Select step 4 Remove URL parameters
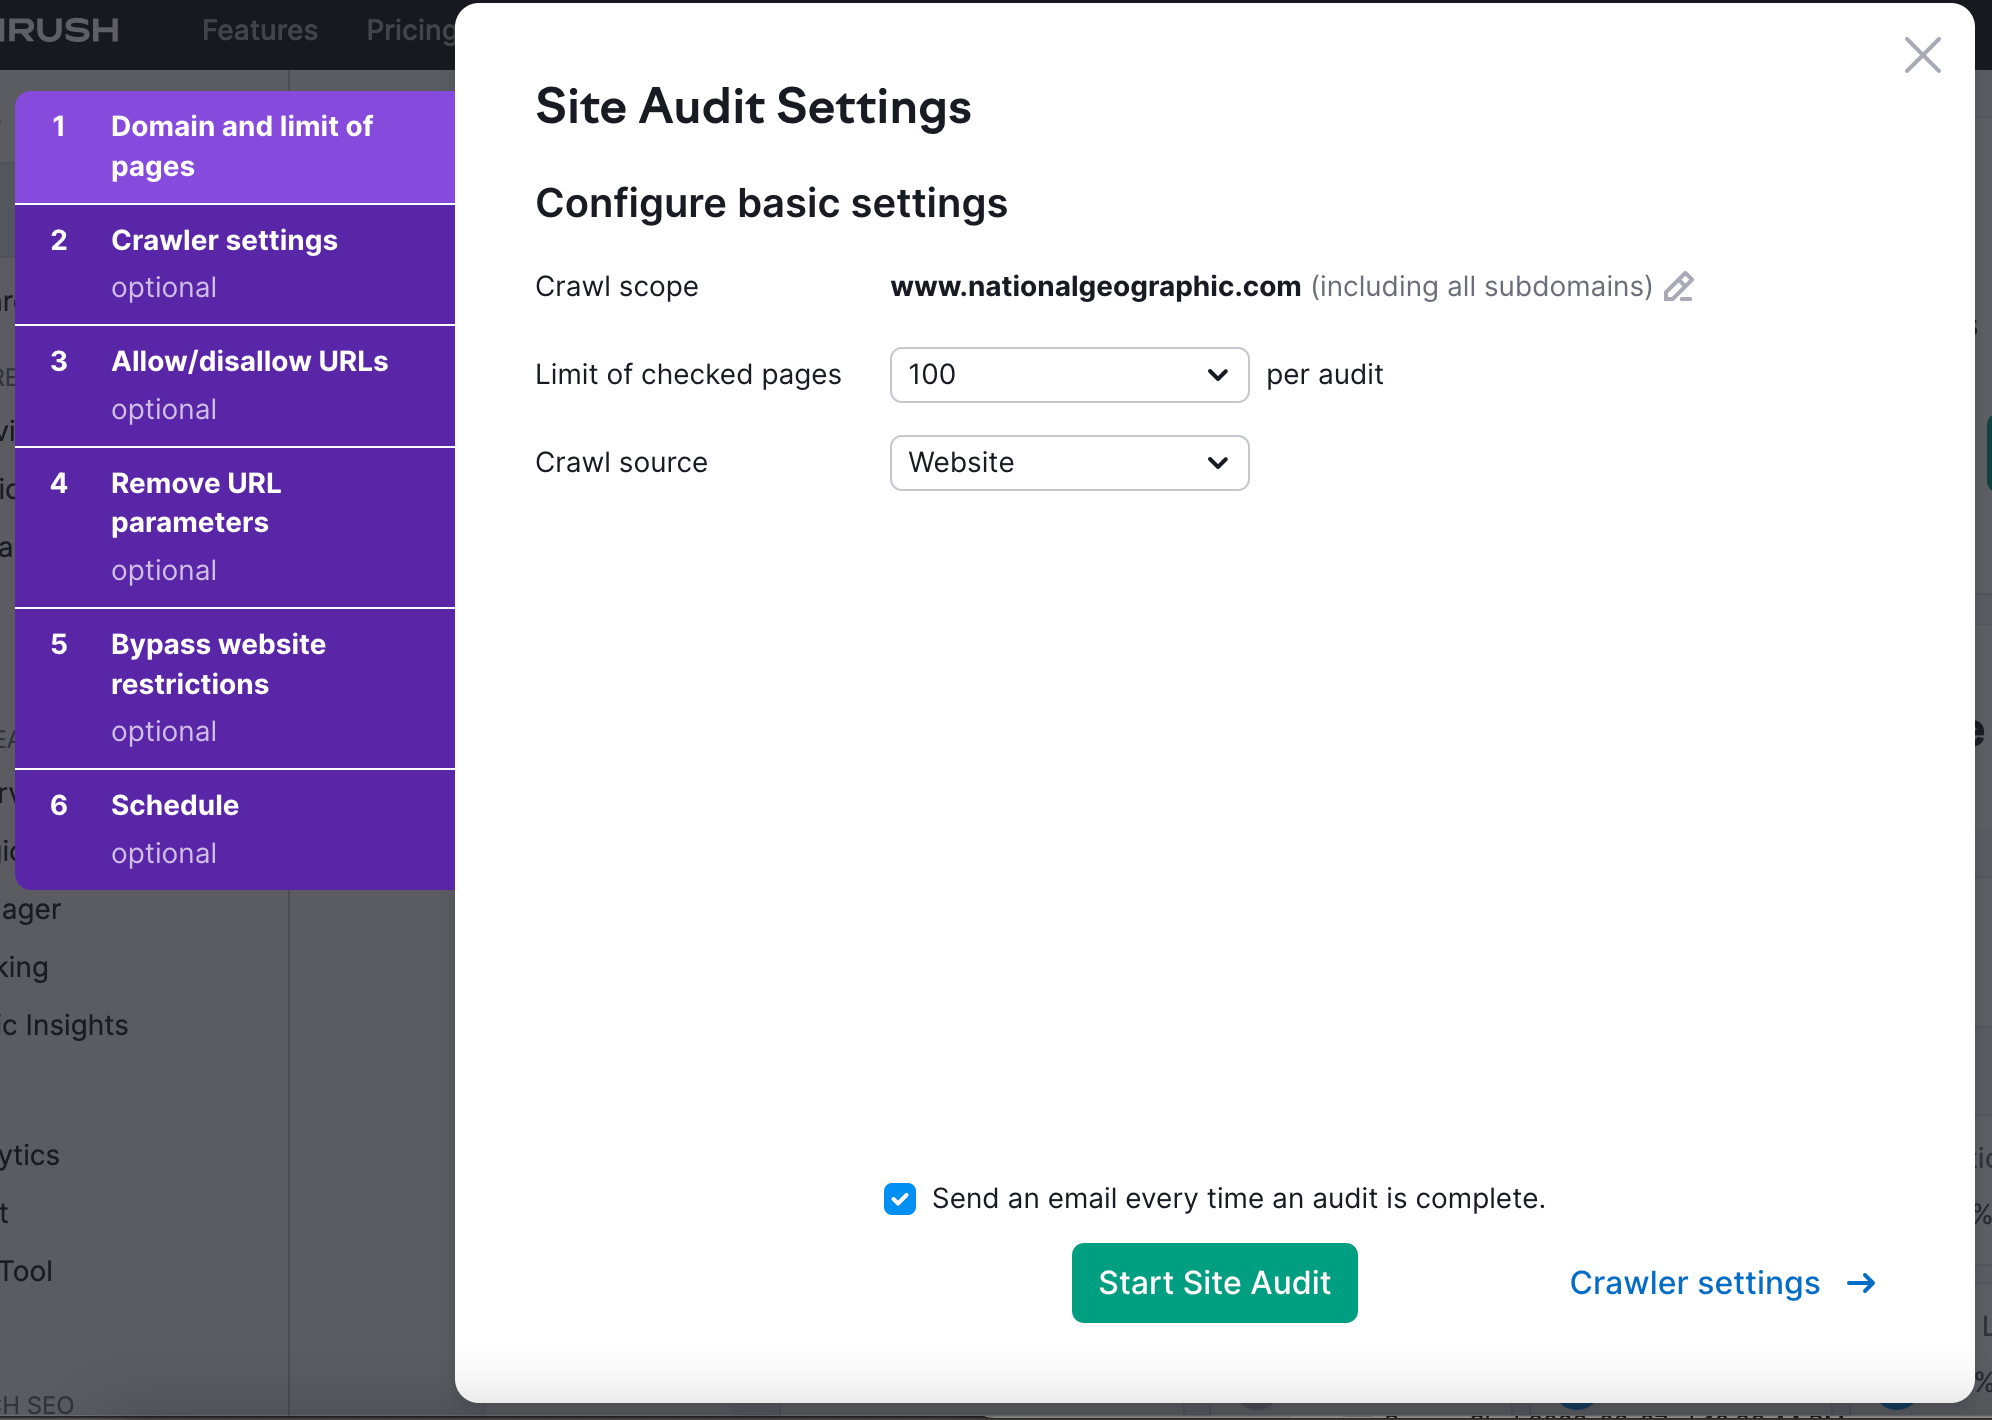This screenshot has width=1992, height=1420. (235, 527)
